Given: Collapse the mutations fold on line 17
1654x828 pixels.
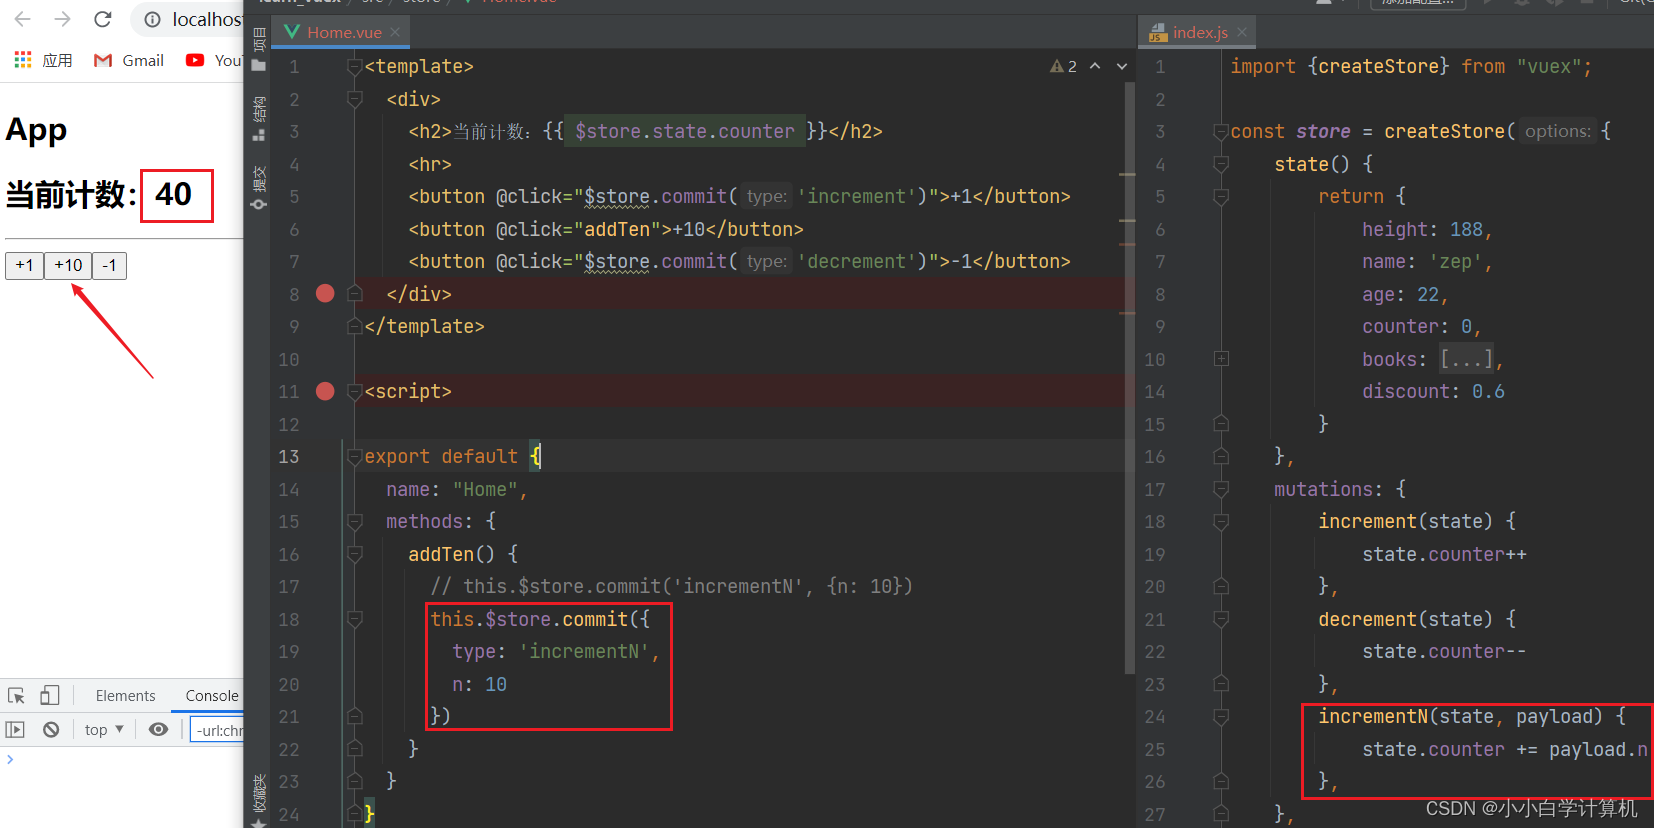Looking at the screenshot, I should 1221,489.
